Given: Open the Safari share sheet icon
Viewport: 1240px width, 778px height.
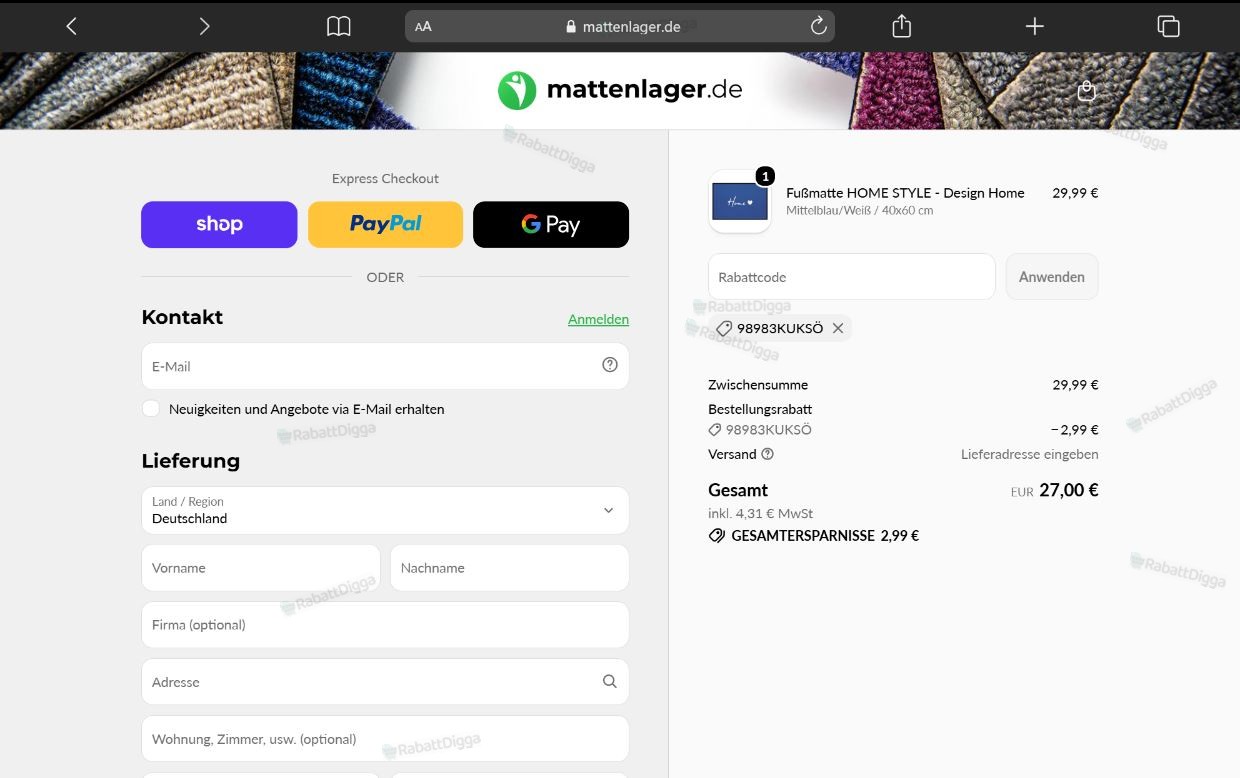Looking at the screenshot, I should pyautogui.click(x=901, y=26).
